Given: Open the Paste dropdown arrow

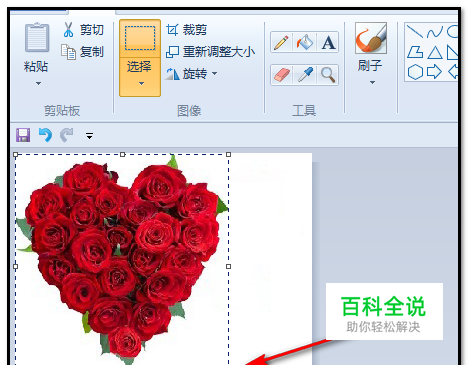Looking at the screenshot, I should (x=38, y=83).
